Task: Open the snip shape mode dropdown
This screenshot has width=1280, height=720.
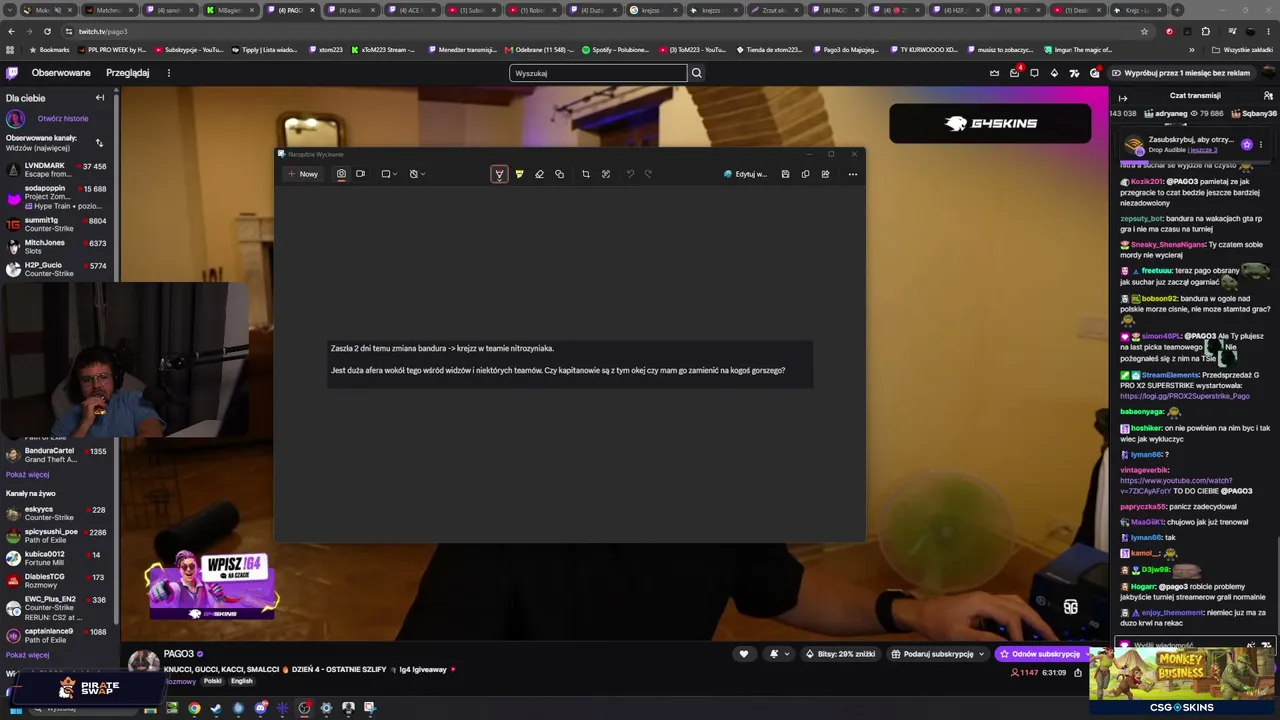Action: tap(389, 174)
